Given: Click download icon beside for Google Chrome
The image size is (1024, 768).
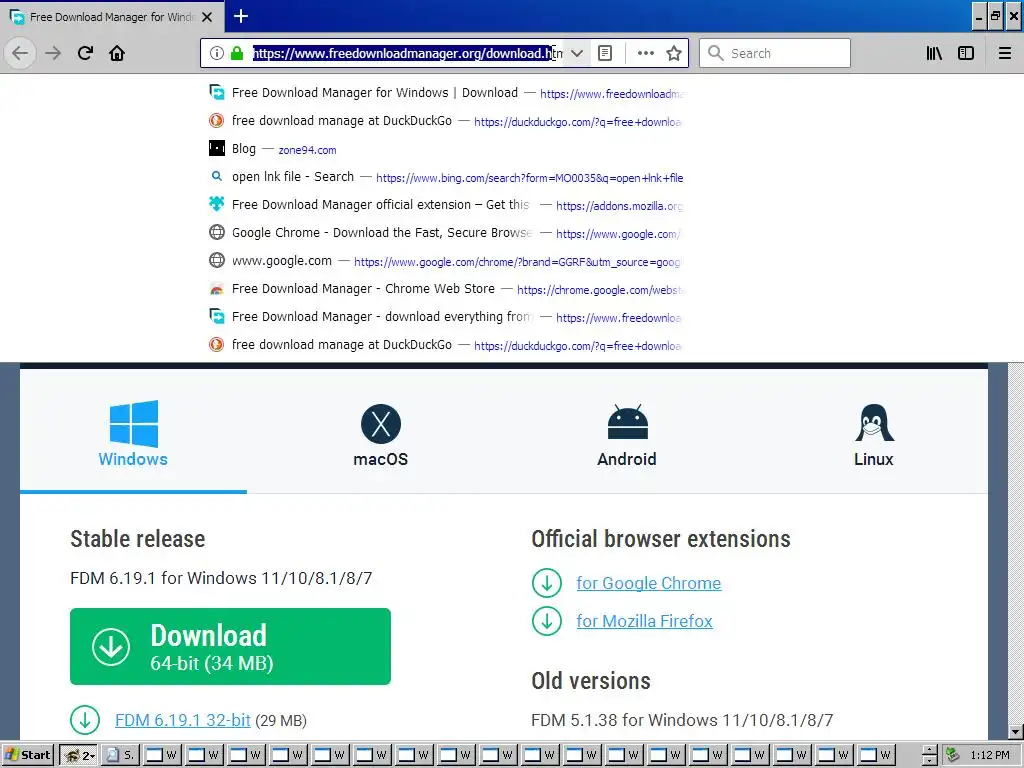Looking at the screenshot, I should [547, 583].
